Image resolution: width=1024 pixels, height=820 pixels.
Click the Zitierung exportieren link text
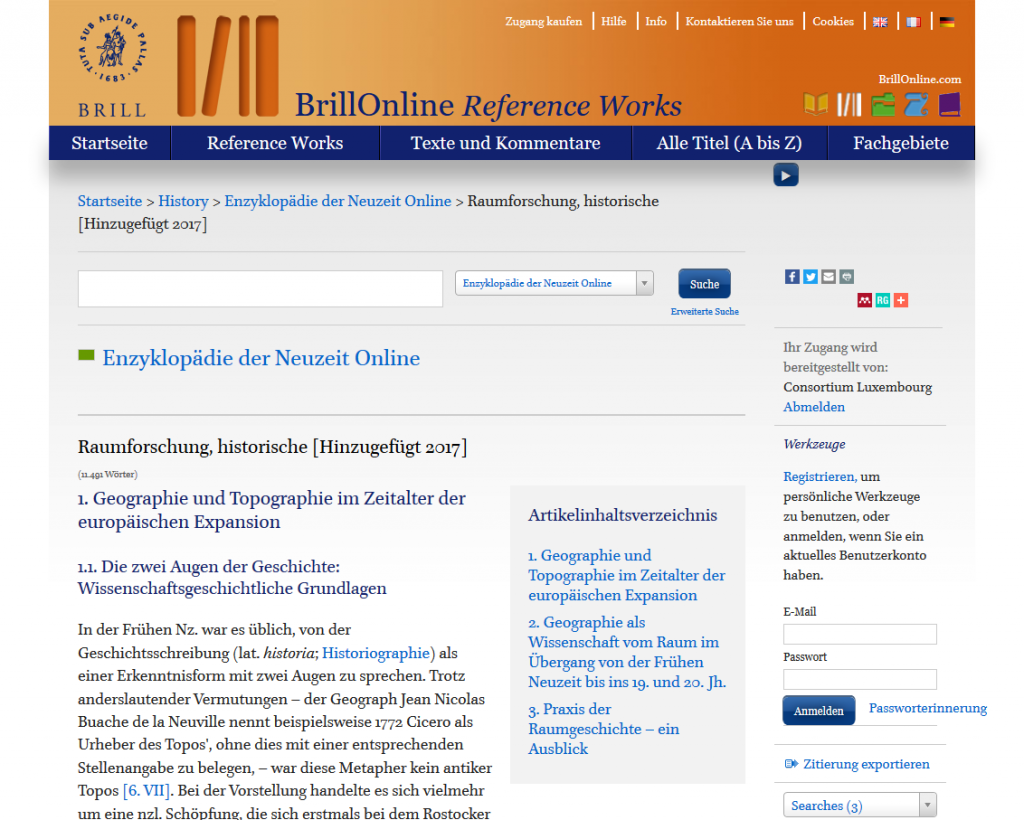[x=866, y=764]
